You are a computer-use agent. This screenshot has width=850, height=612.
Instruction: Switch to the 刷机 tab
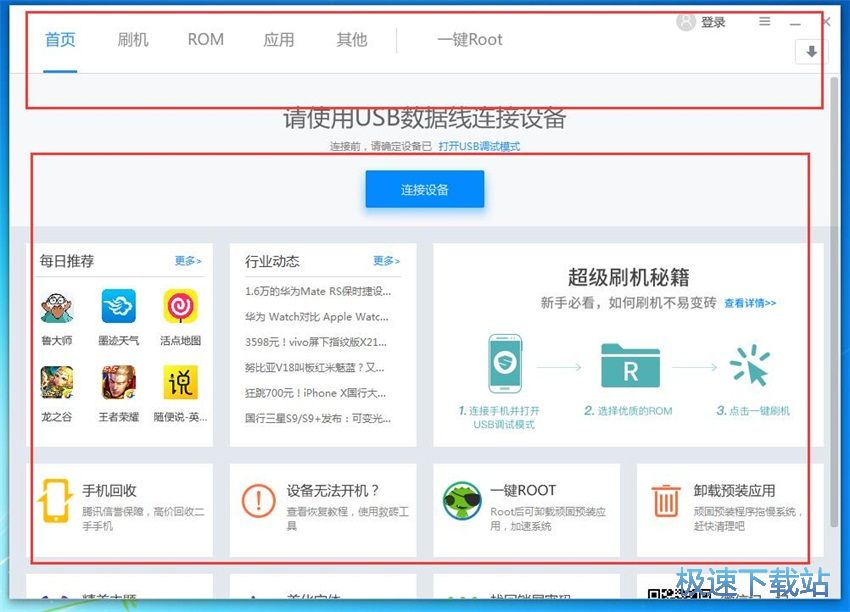click(133, 40)
